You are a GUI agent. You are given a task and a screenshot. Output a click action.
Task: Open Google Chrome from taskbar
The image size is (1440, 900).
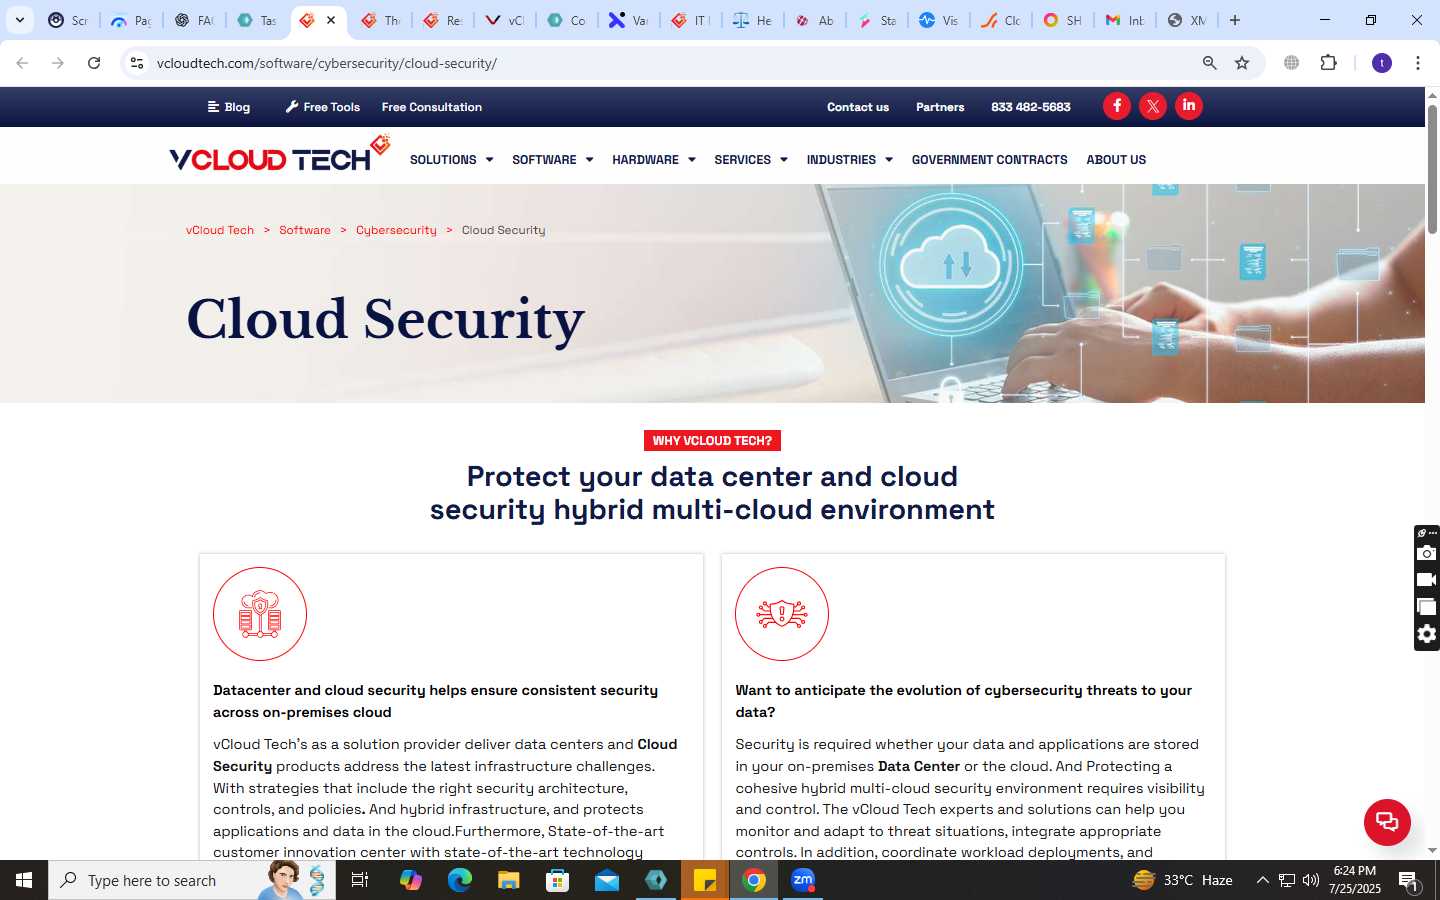[754, 880]
